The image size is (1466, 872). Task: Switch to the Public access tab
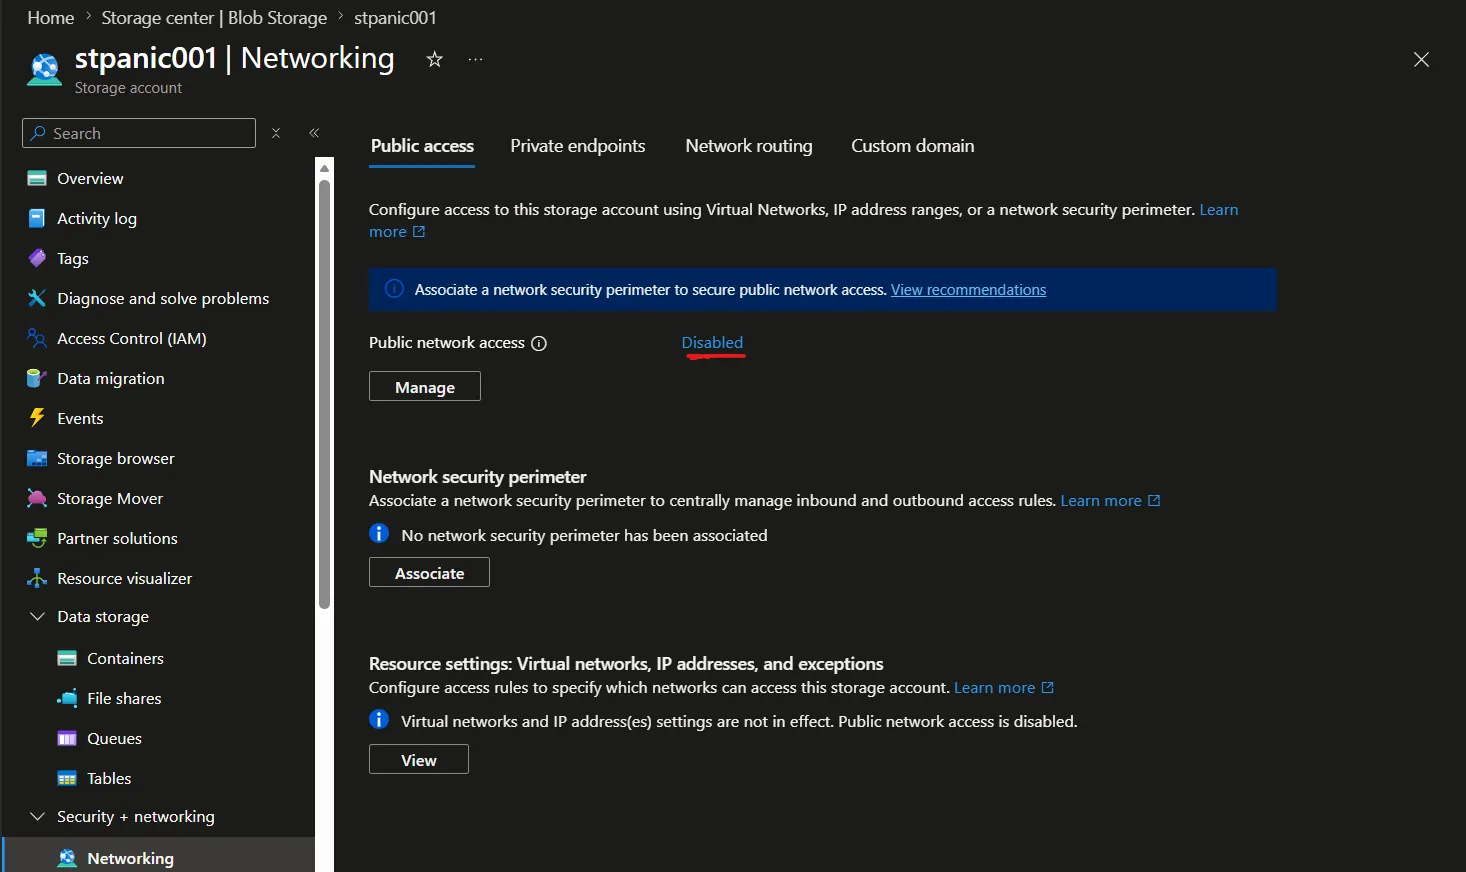[x=422, y=146]
